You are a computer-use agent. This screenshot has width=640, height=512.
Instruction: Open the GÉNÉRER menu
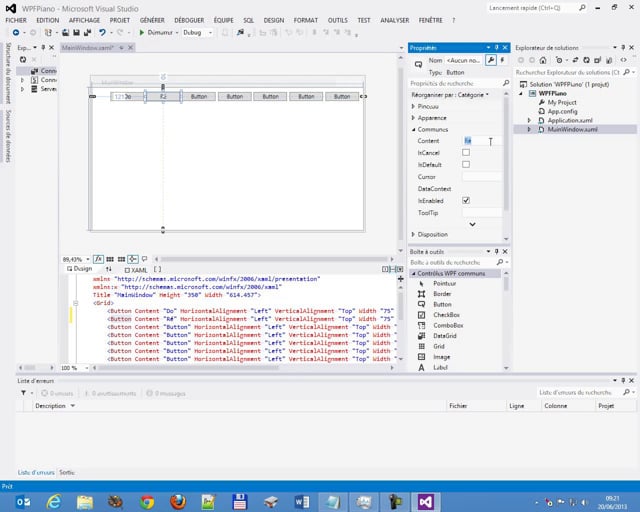[152, 20]
